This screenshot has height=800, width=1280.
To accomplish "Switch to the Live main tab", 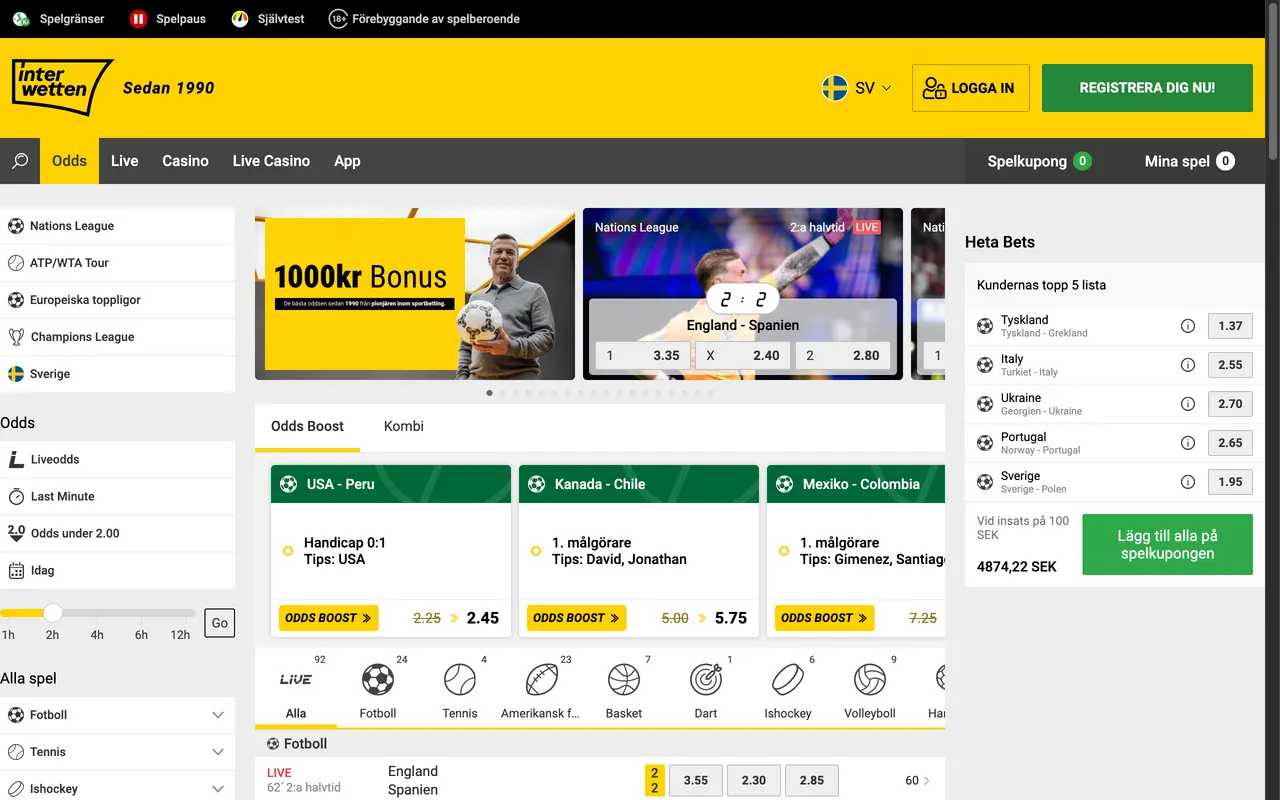I will pos(125,161).
